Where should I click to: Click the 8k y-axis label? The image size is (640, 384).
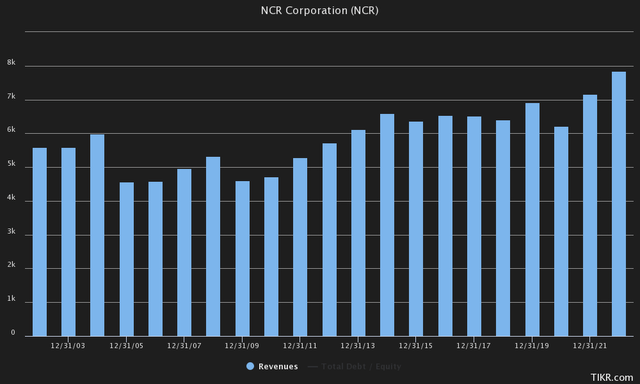click(11, 62)
